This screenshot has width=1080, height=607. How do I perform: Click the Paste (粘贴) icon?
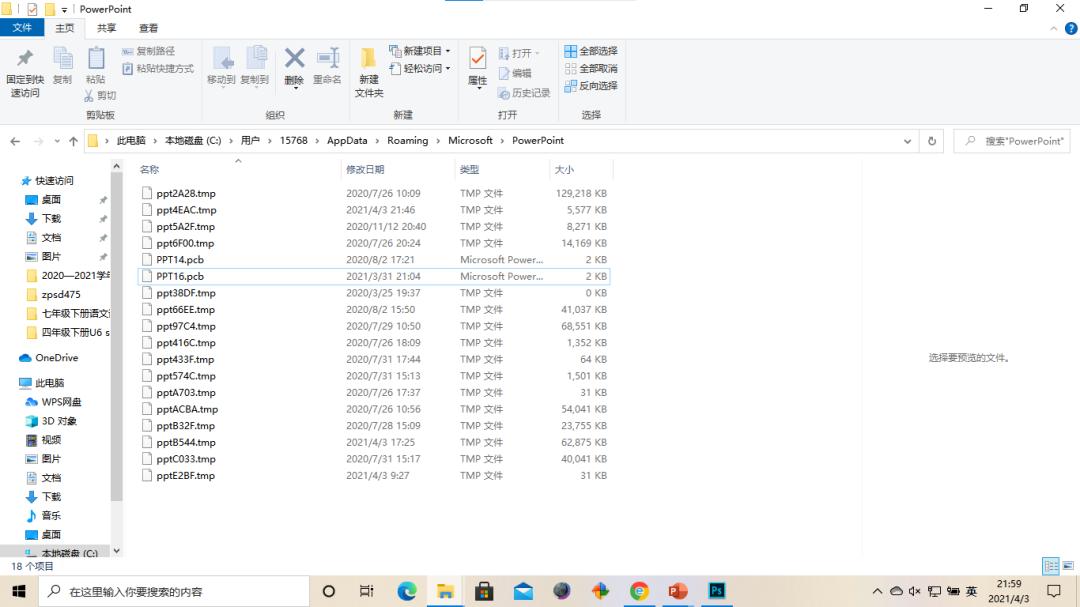(x=95, y=64)
